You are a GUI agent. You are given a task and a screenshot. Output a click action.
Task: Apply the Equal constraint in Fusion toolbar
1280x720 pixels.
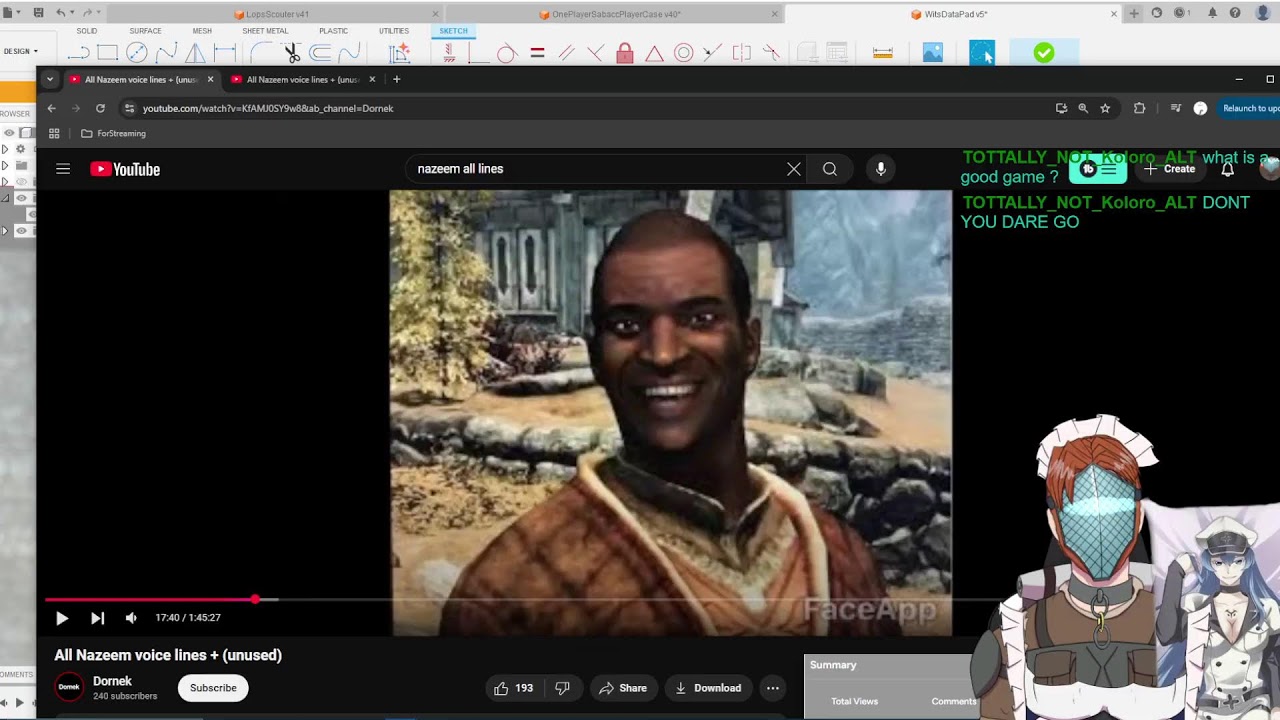pos(537,53)
